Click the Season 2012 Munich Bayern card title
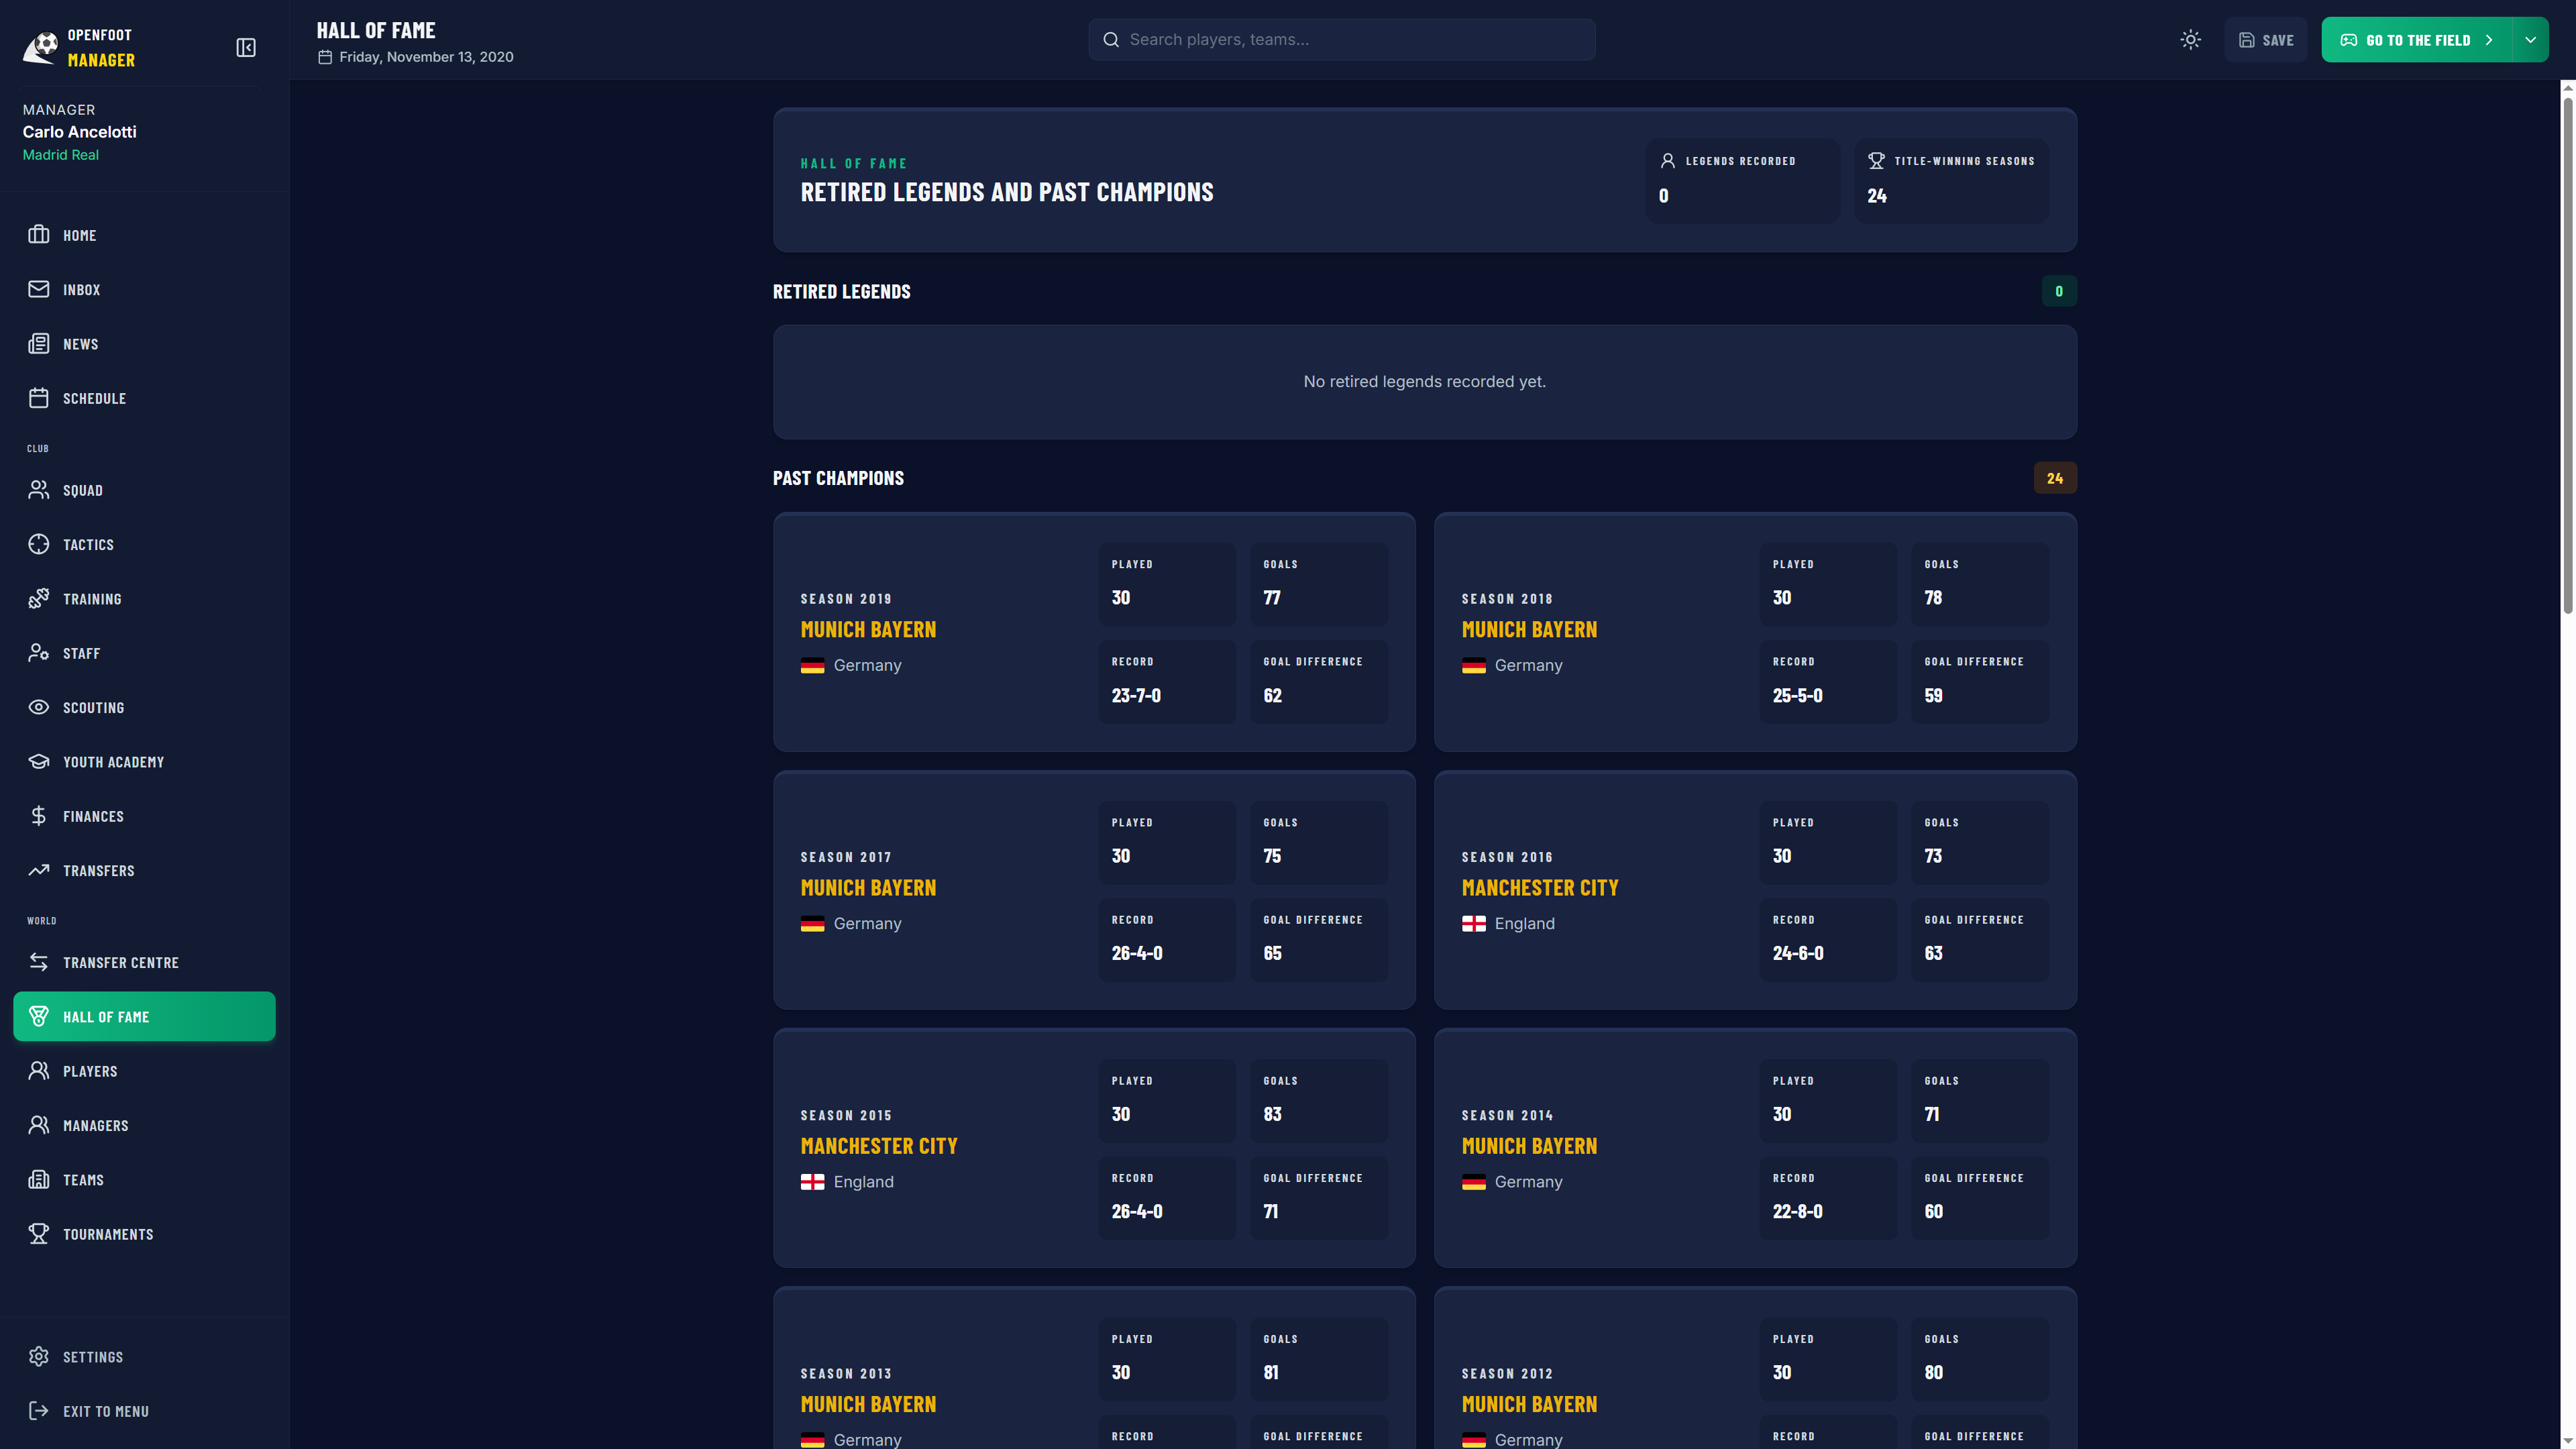This screenshot has height=1449, width=2576. 1529,1404
